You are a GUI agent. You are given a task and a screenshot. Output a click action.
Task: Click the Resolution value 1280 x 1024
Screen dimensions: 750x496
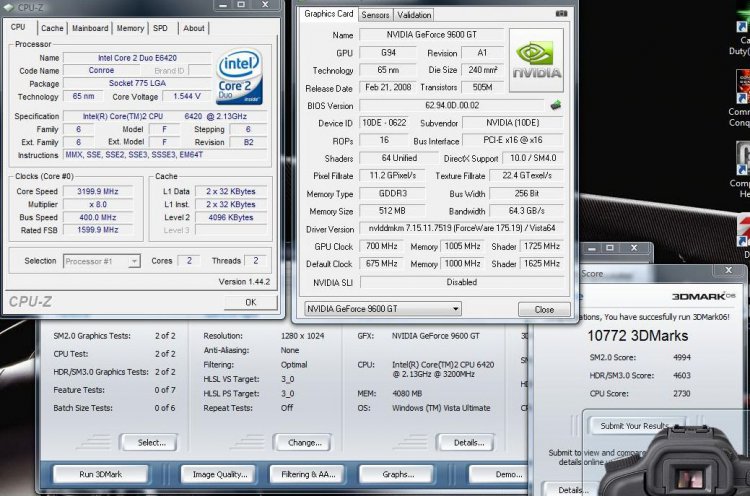pyautogui.click(x=302, y=336)
